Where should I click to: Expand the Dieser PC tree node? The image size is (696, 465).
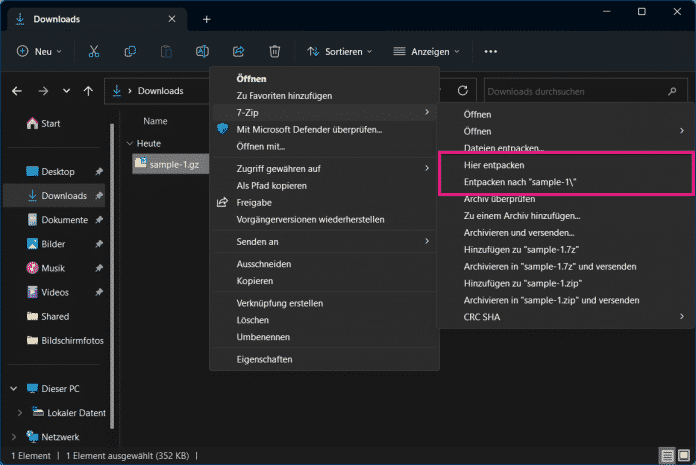pos(13,388)
